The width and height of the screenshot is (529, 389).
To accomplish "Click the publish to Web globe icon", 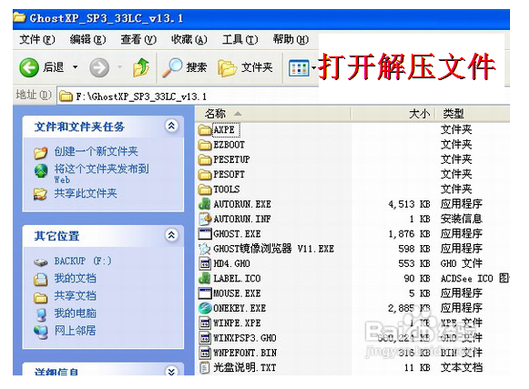I will 41,171.
